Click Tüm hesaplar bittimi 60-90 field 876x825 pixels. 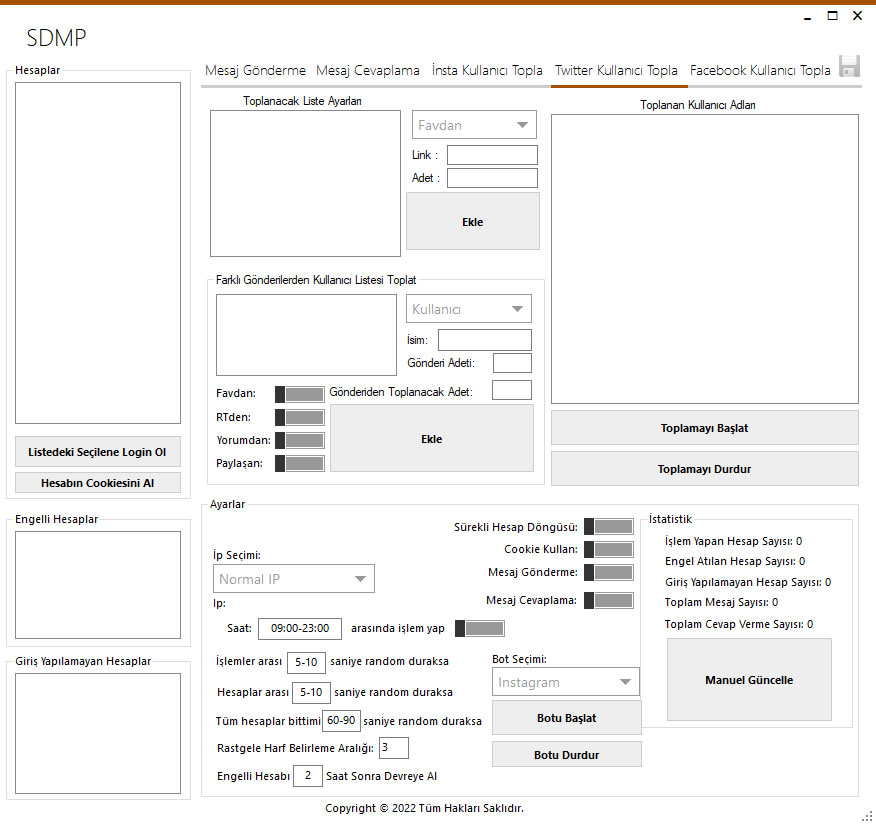[341, 721]
